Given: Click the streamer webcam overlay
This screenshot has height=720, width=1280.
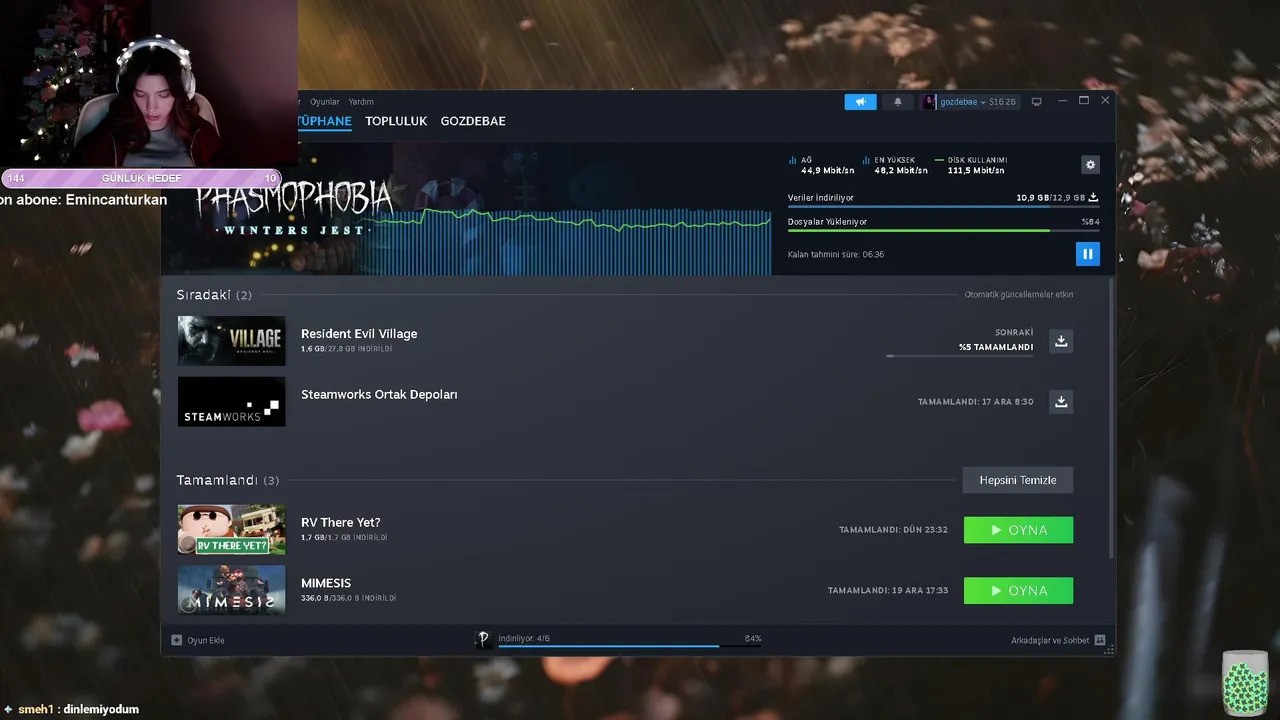Looking at the screenshot, I should click(148, 84).
